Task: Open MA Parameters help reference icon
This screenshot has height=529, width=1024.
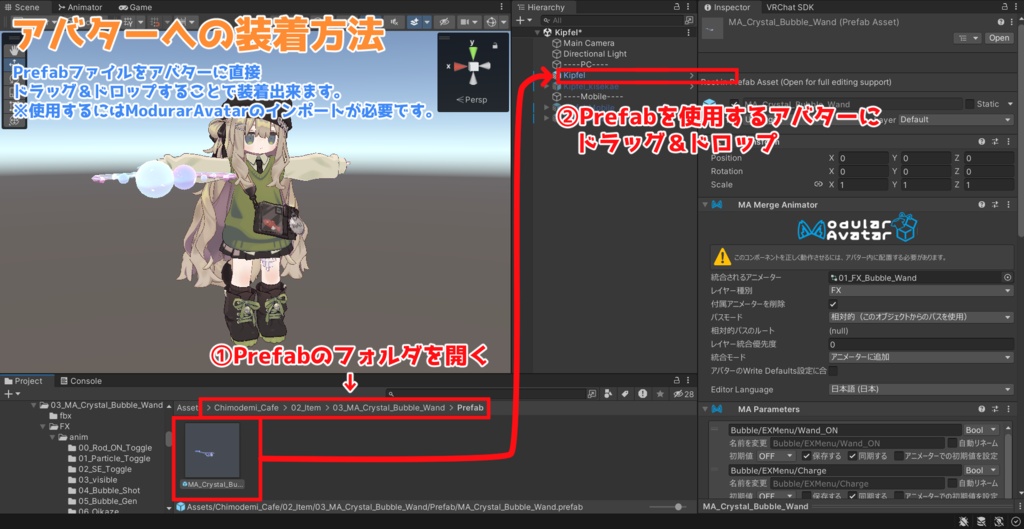Action: [982, 409]
